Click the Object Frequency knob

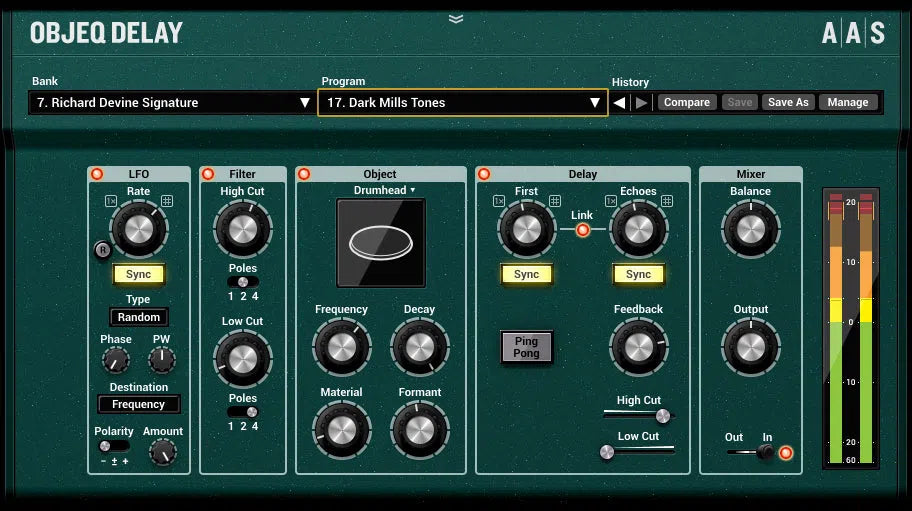[x=341, y=348]
